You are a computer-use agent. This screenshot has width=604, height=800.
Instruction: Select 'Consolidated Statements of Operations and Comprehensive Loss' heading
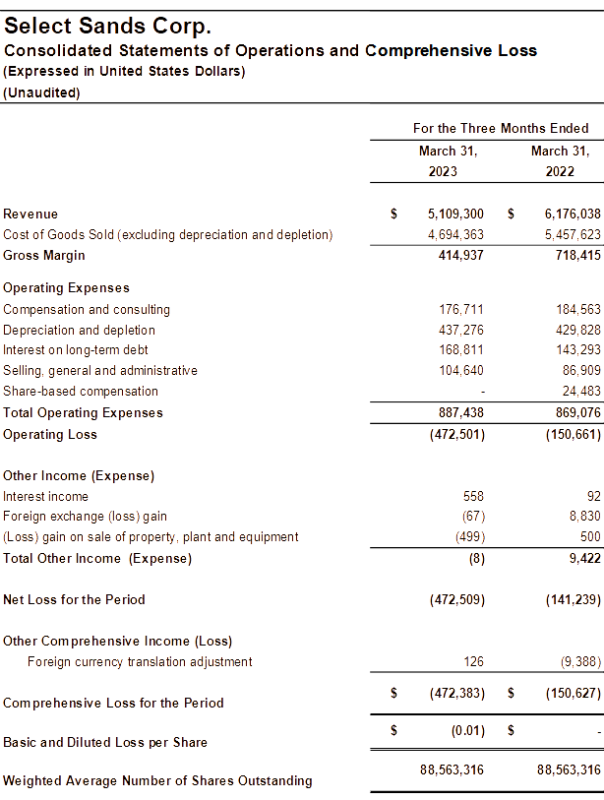coord(270,51)
